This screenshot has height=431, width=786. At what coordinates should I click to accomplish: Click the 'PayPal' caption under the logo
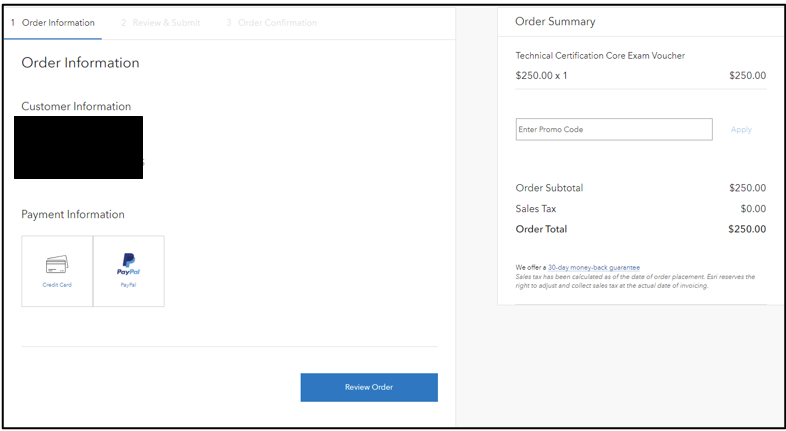[x=128, y=285]
